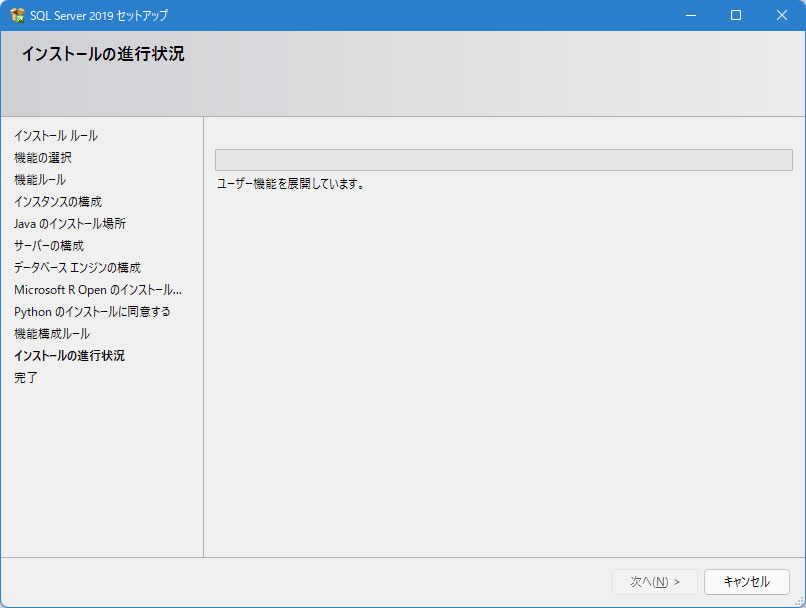This screenshot has height=608, width=806.
Task: Select データベース エンジンの構成 step
Action: [77, 268]
